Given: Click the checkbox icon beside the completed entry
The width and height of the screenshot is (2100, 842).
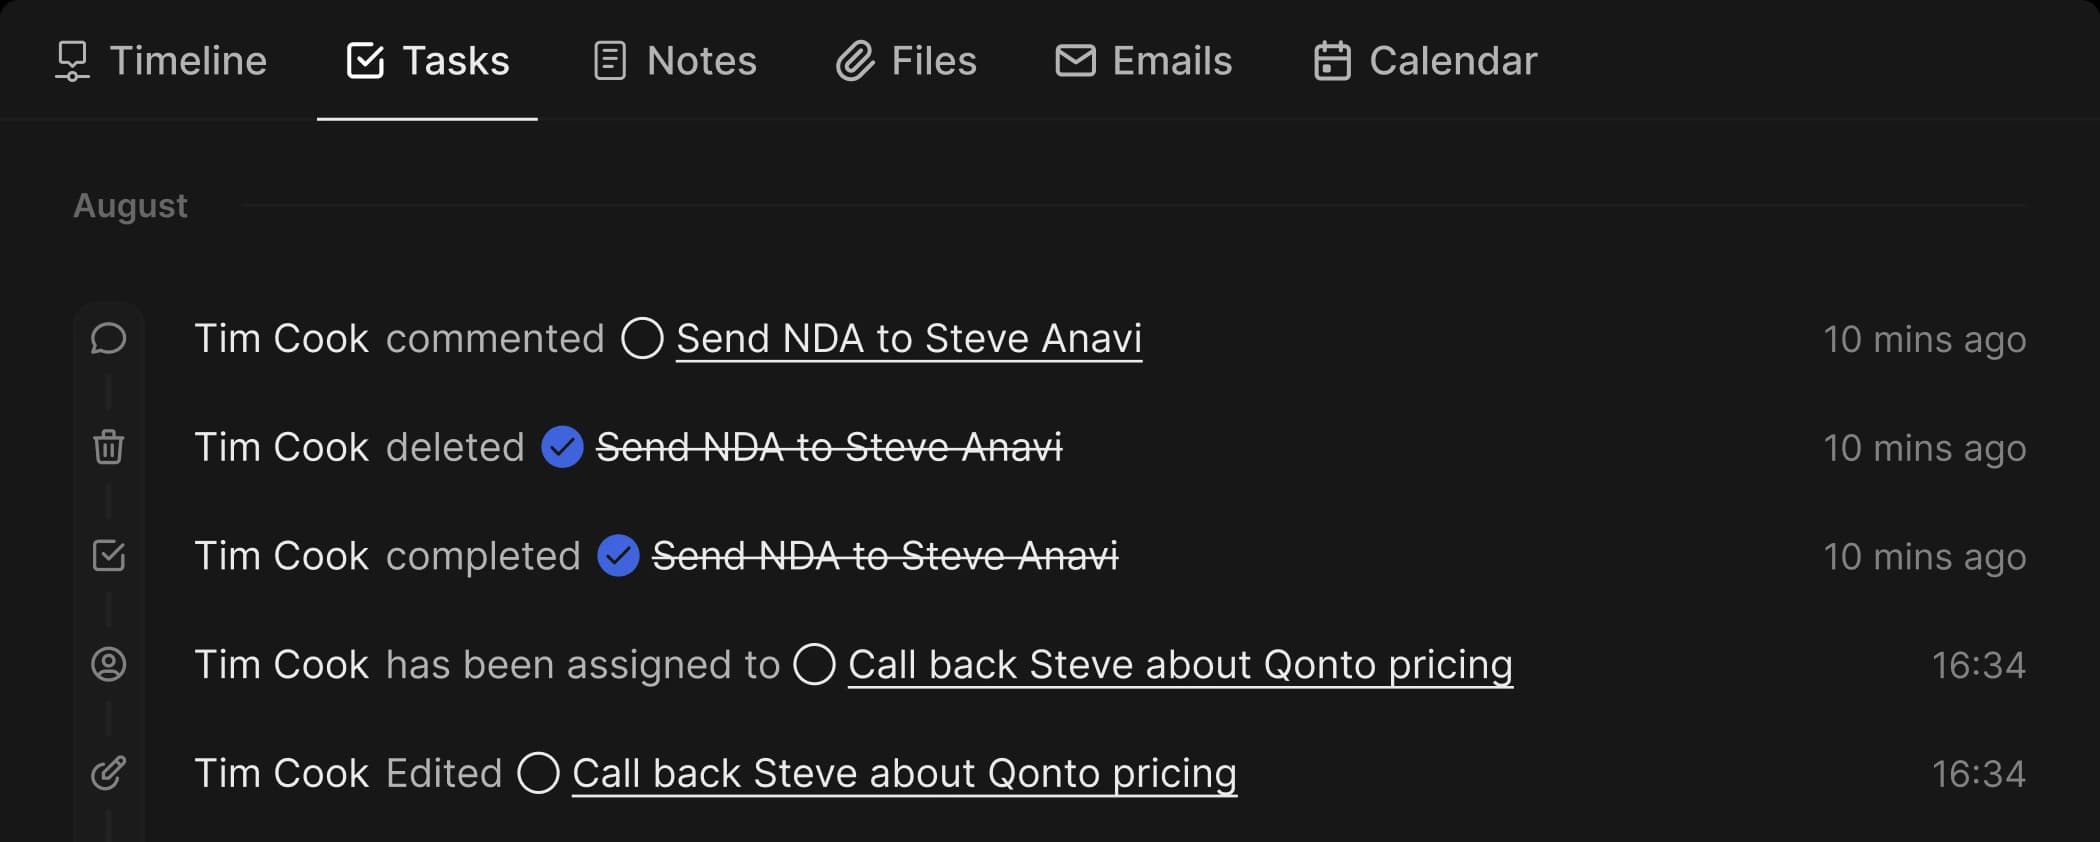Looking at the screenshot, I should [108, 556].
